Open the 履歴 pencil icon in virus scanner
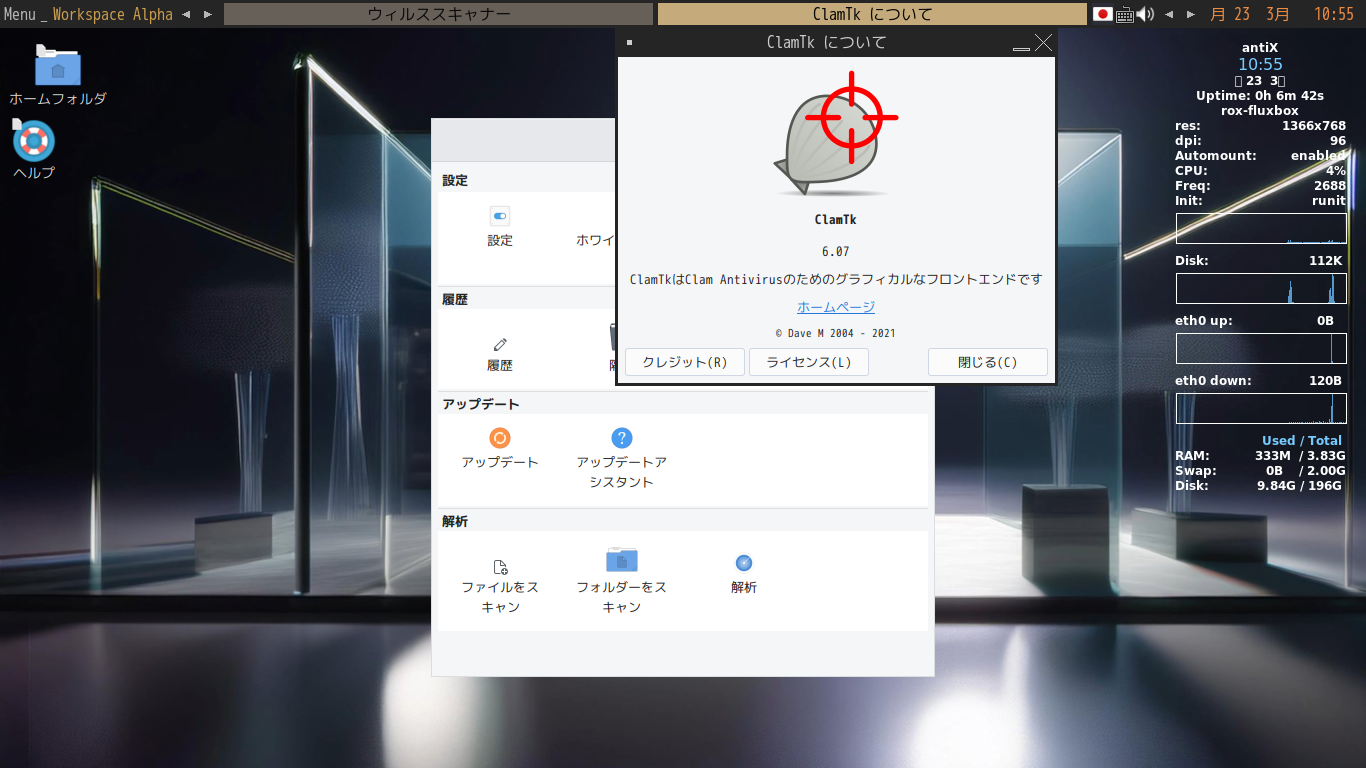This screenshot has width=1366, height=768. click(500, 344)
